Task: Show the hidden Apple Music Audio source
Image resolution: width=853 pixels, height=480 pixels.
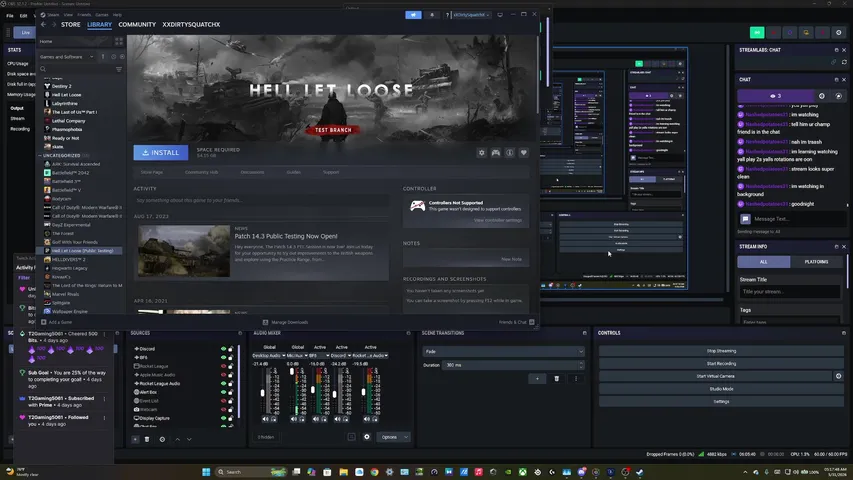Action: (223, 375)
